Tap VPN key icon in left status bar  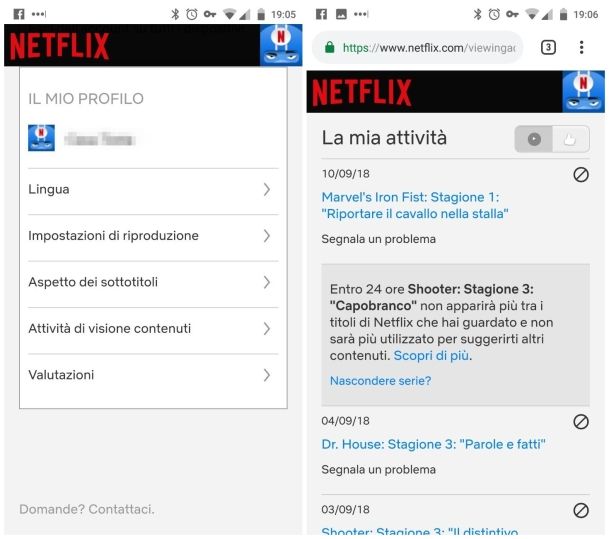pos(210,14)
